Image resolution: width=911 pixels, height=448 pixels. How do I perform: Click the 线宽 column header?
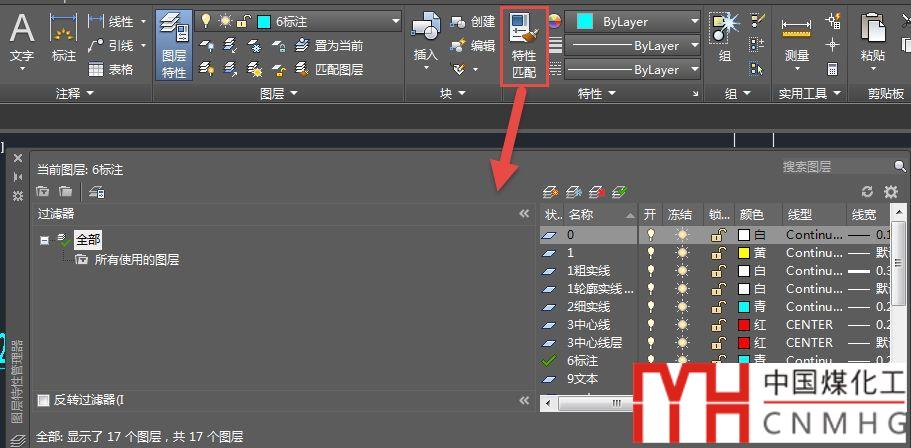click(x=868, y=214)
